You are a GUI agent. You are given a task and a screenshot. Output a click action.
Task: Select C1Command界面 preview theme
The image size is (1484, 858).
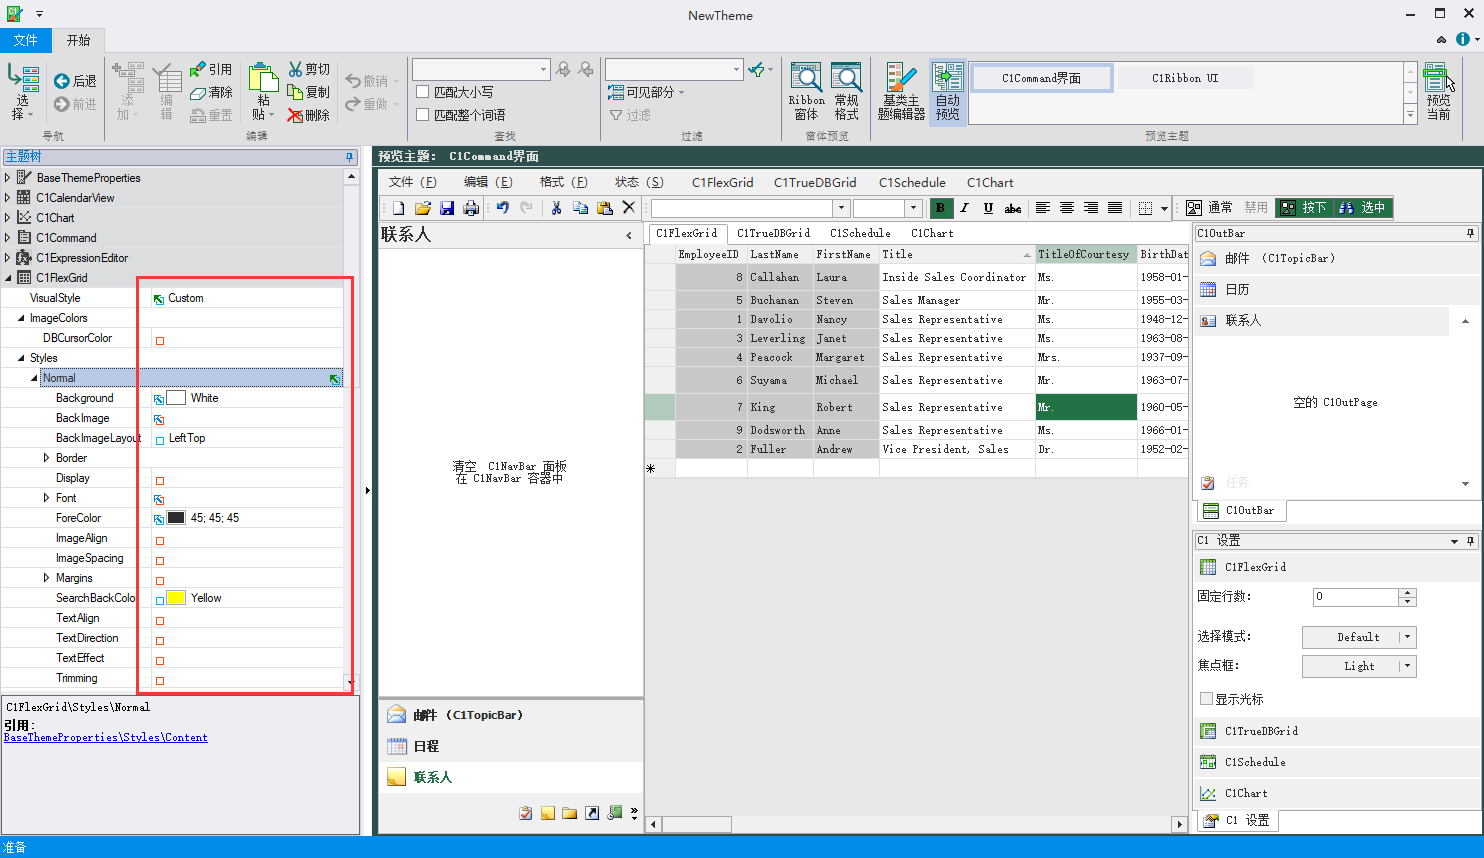pos(1041,78)
